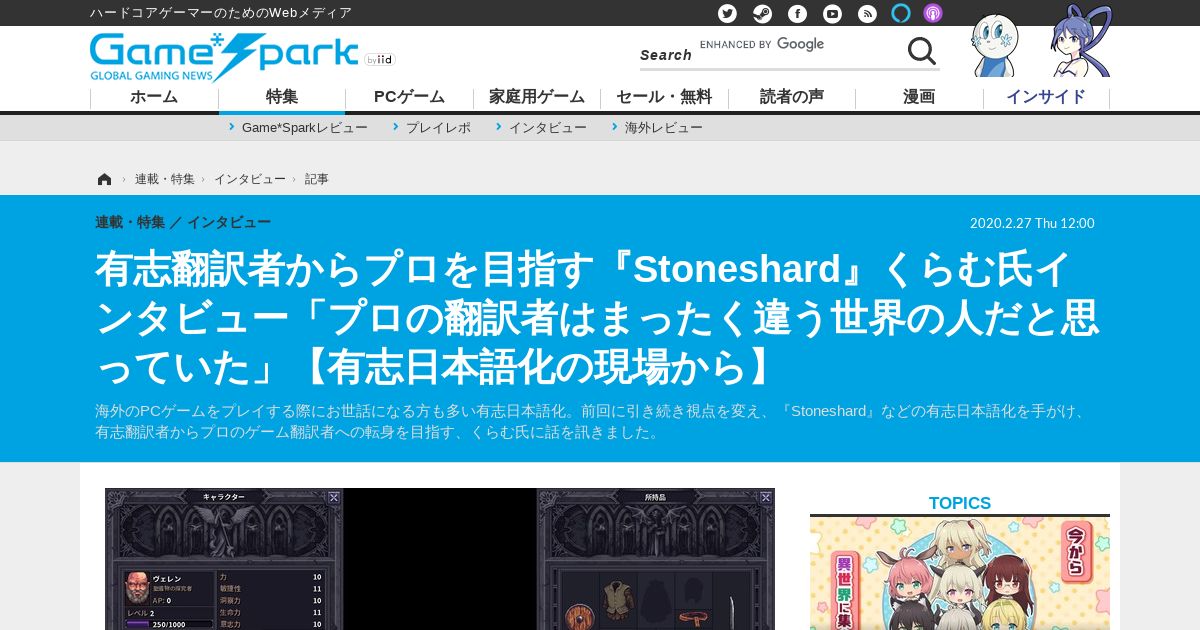Go to インタビュー submenu link
The image size is (1200, 630).
547,128
